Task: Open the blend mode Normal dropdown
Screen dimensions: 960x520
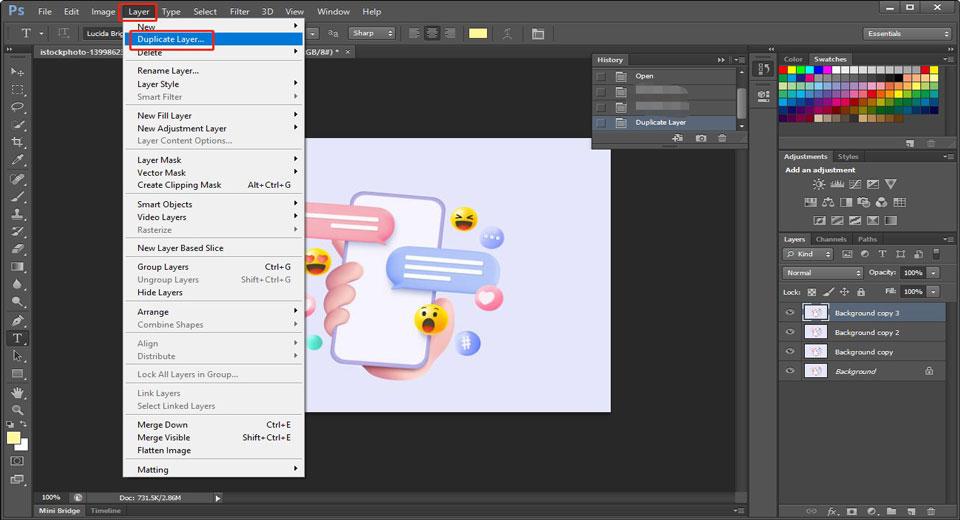Action: pos(822,273)
